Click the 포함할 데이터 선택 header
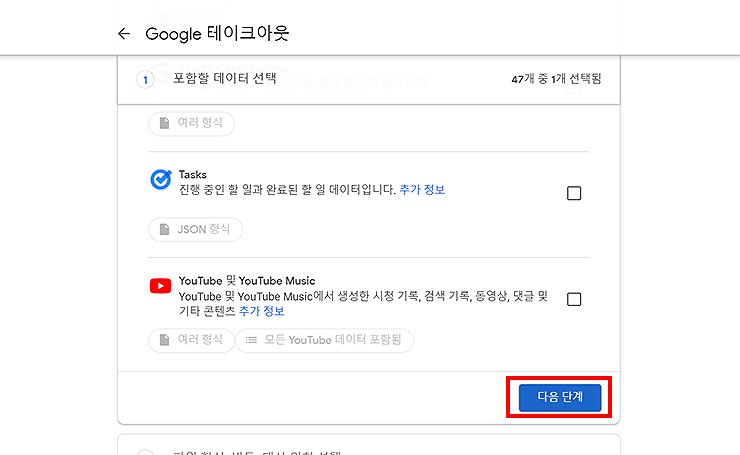Screen dimensions: 740x455 224,78
